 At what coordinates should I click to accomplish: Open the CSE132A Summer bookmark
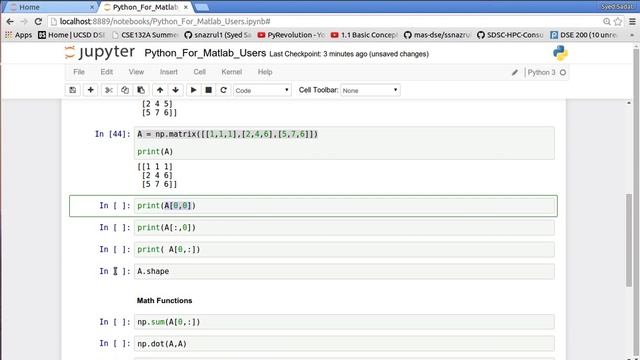click(145, 35)
